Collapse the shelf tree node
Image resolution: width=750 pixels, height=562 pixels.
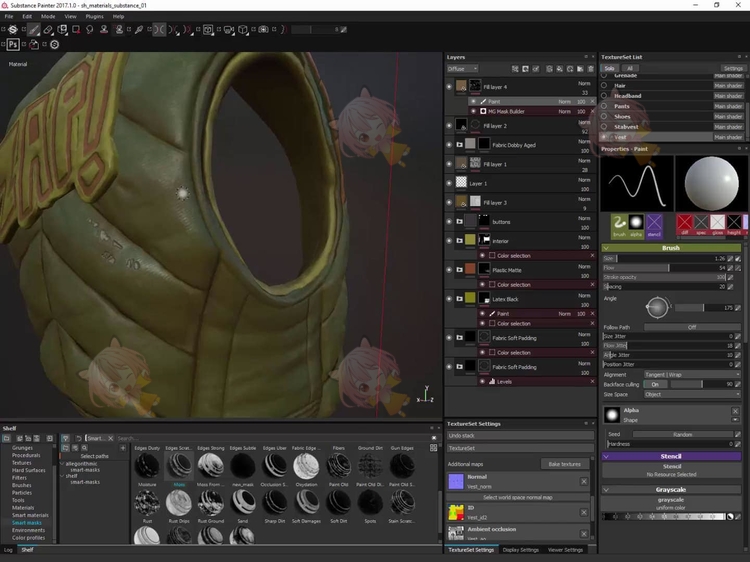pos(62,476)
